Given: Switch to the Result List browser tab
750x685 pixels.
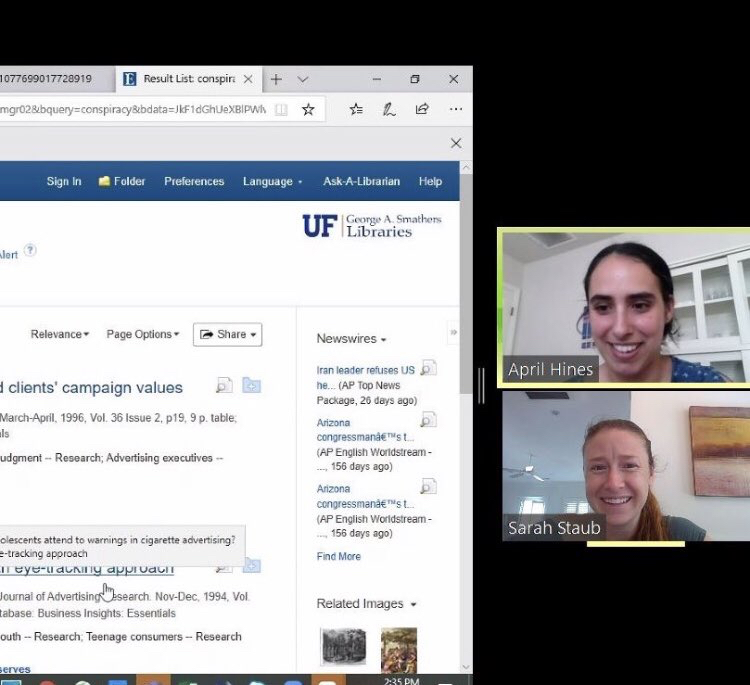Looking at the screenshot, I should click(188, 79).
